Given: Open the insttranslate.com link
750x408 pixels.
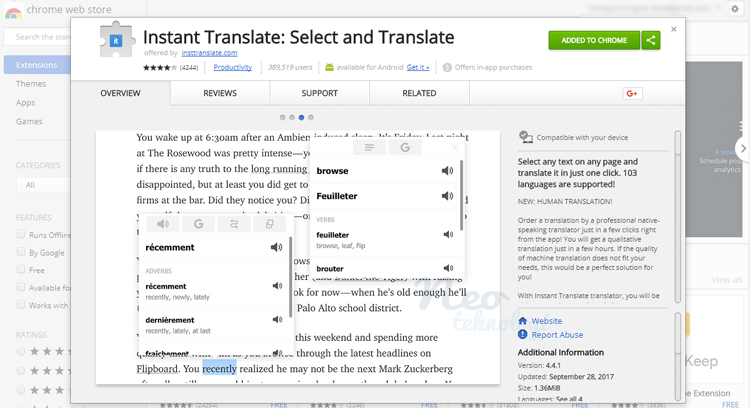Looking at the screenshot, I should [210, 53].
